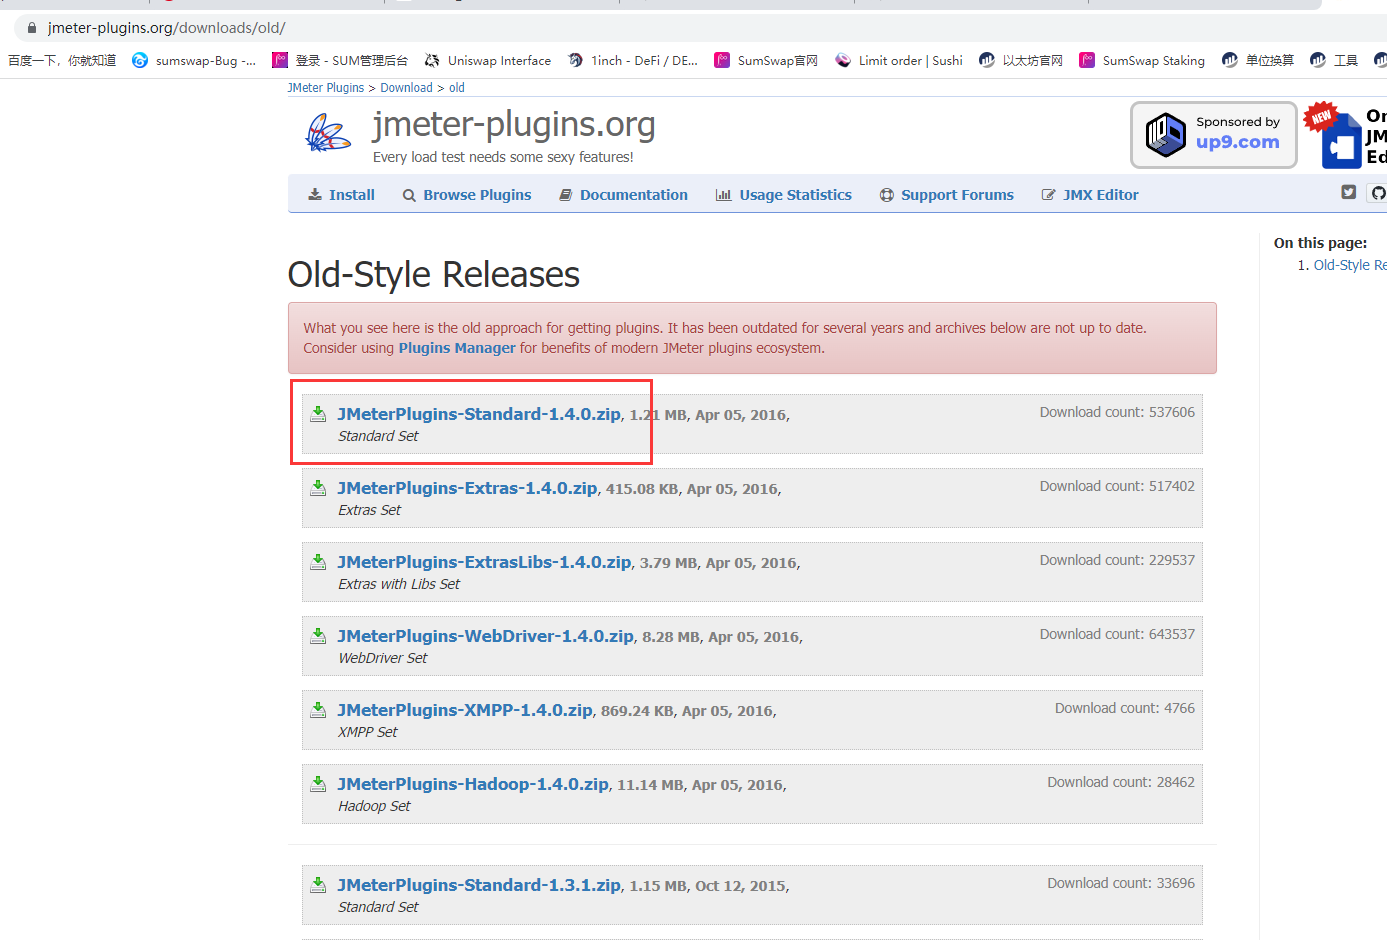Click download icon beside JMeterPlugins-Hadoop-1.4.0.zip

click(318, 784)
